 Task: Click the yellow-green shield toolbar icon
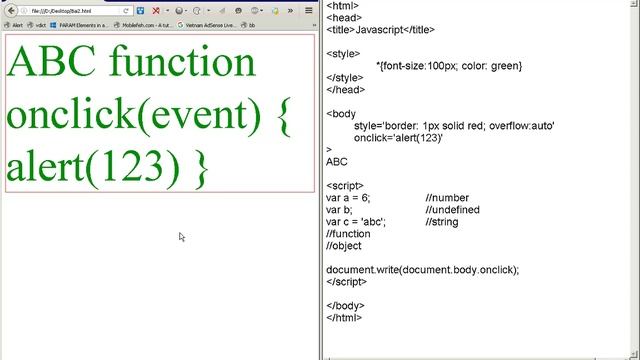click(276, 11)
